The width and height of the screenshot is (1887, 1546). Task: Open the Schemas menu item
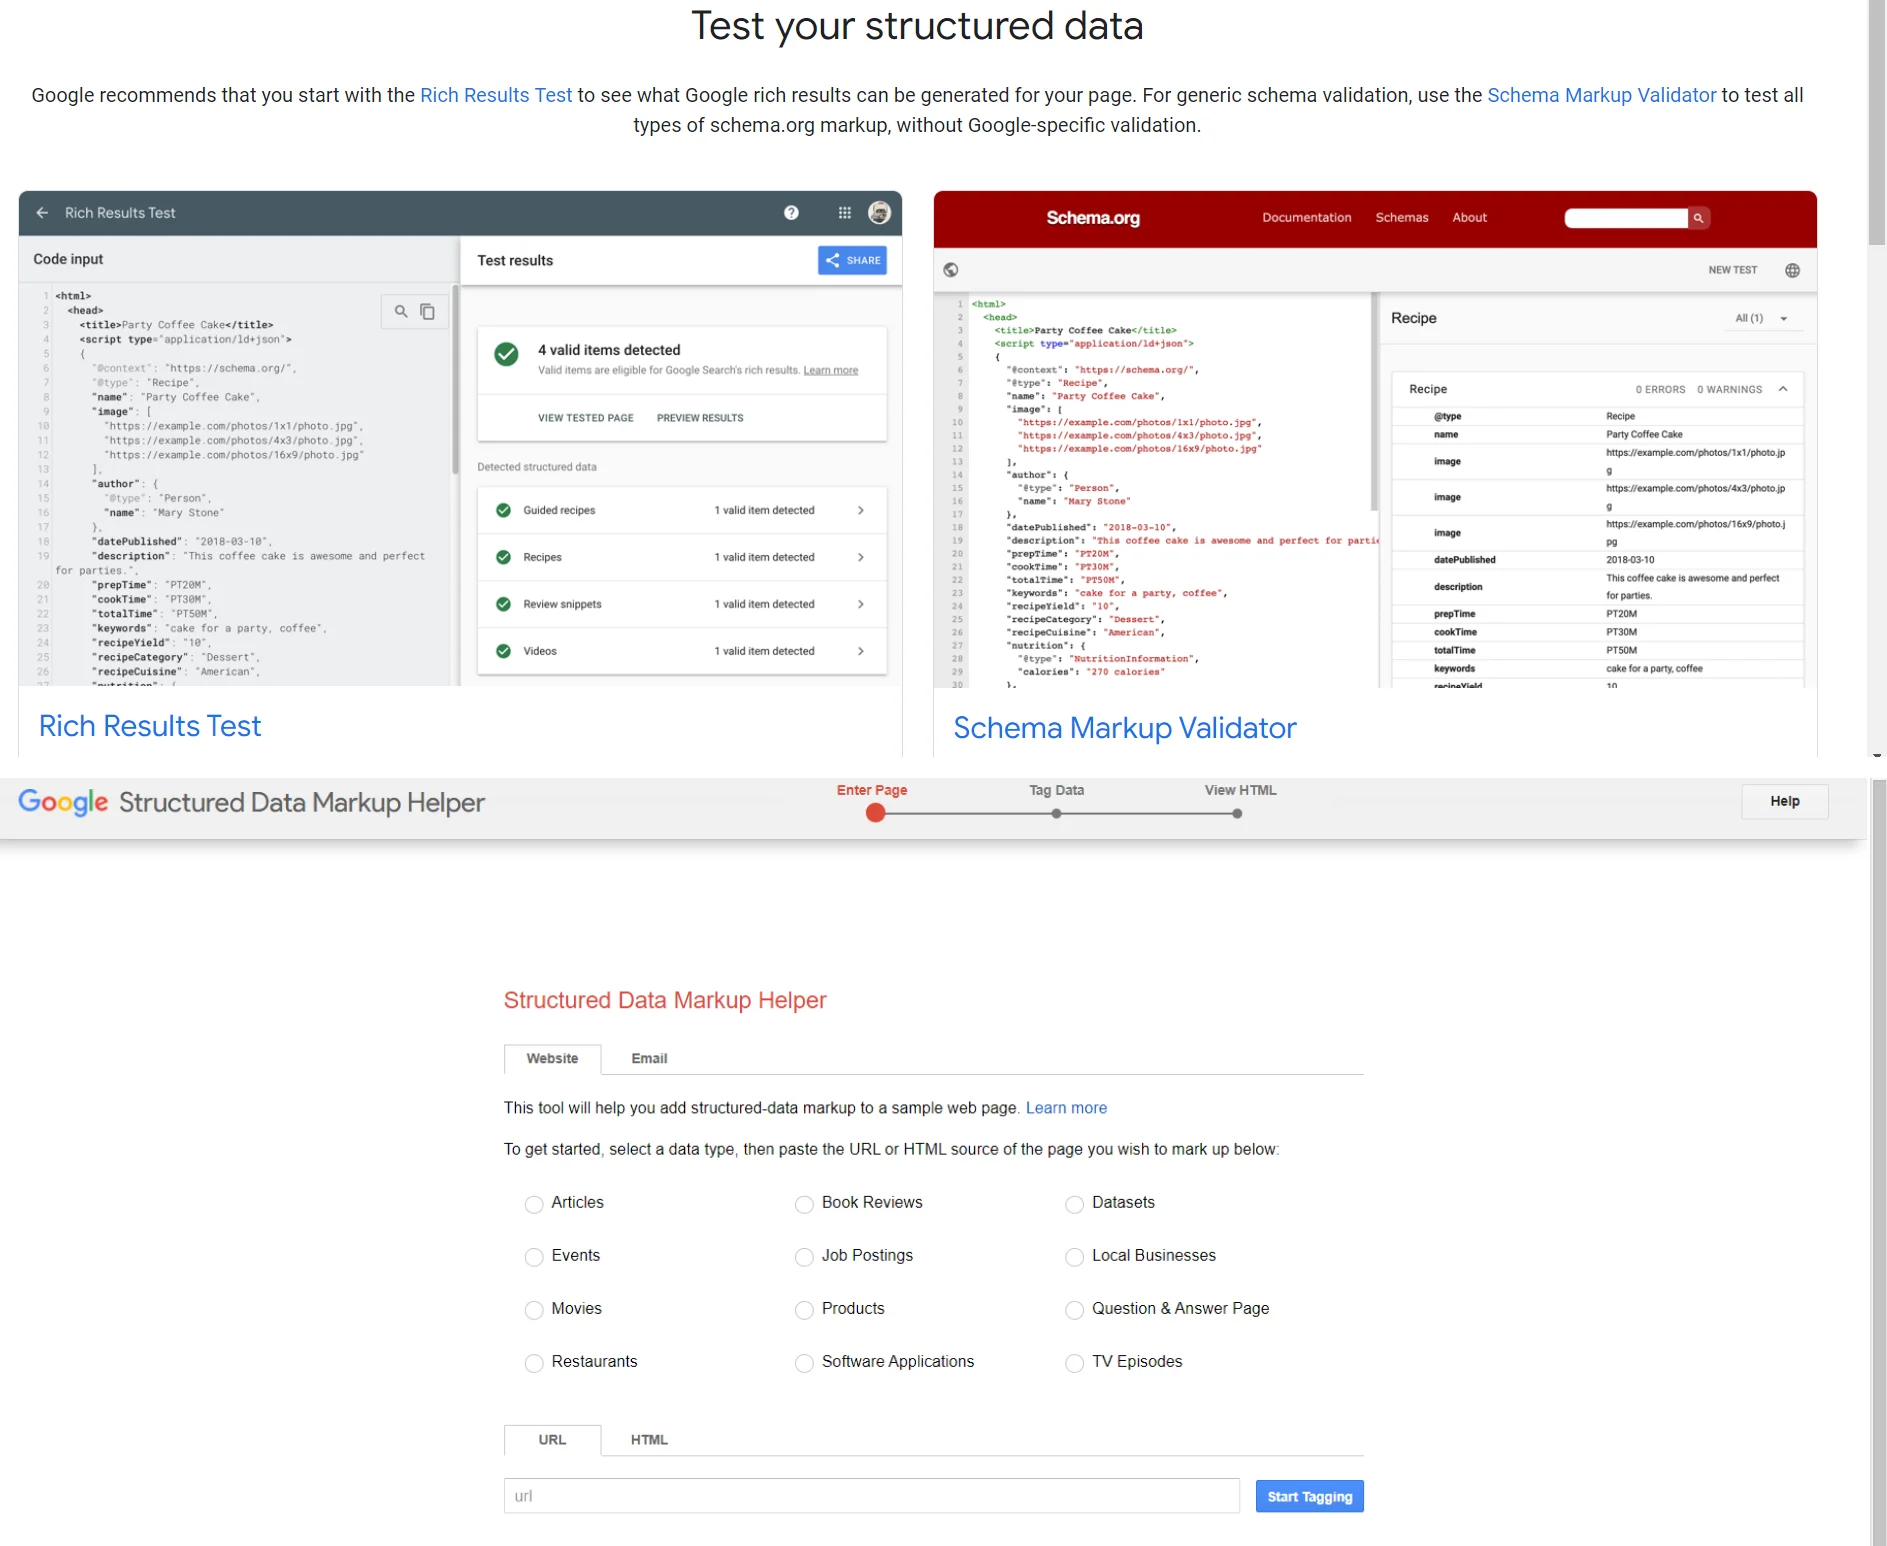pos(1401,217)
